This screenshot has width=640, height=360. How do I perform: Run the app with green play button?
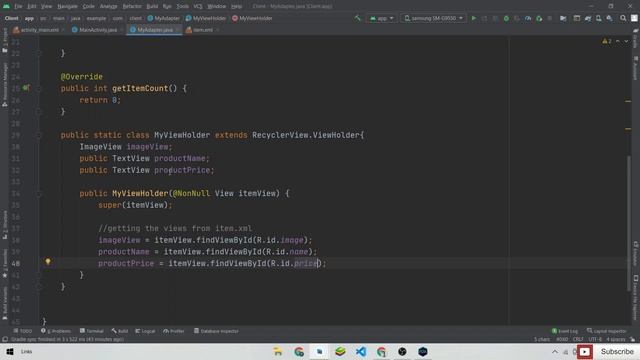pyautogui.click(x=473, y=18)
